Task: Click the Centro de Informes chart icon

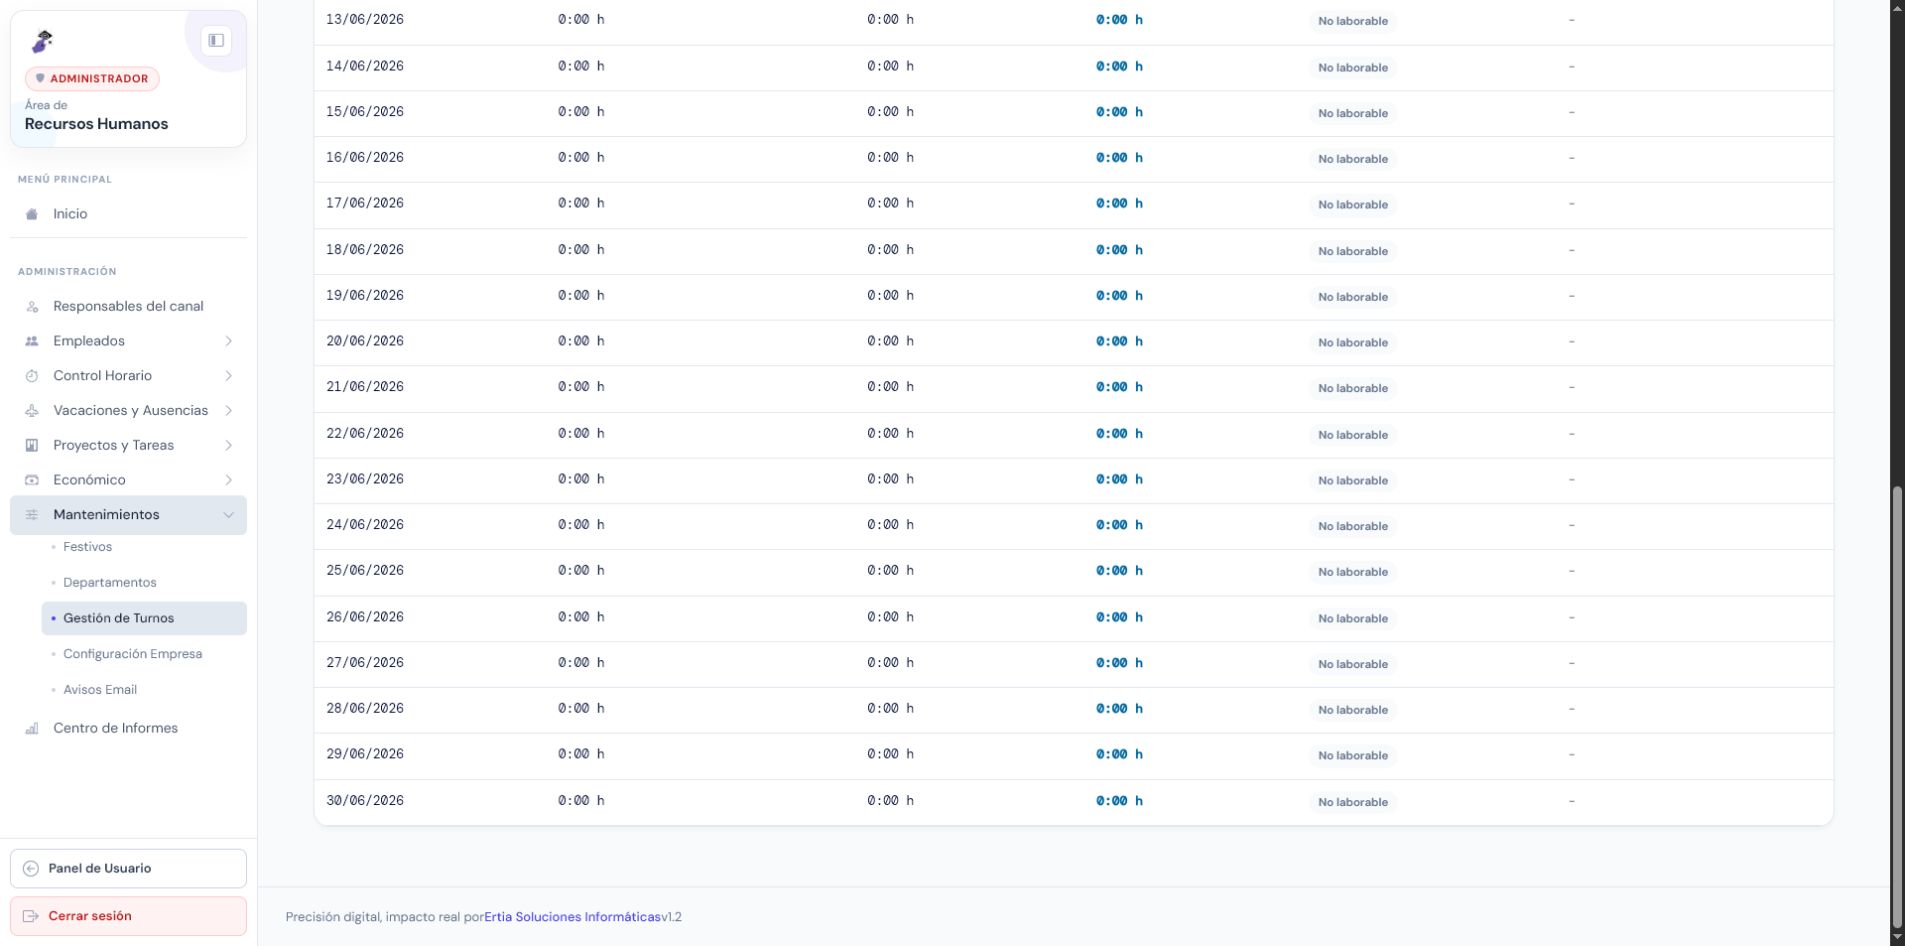Action: click(32, 729)
